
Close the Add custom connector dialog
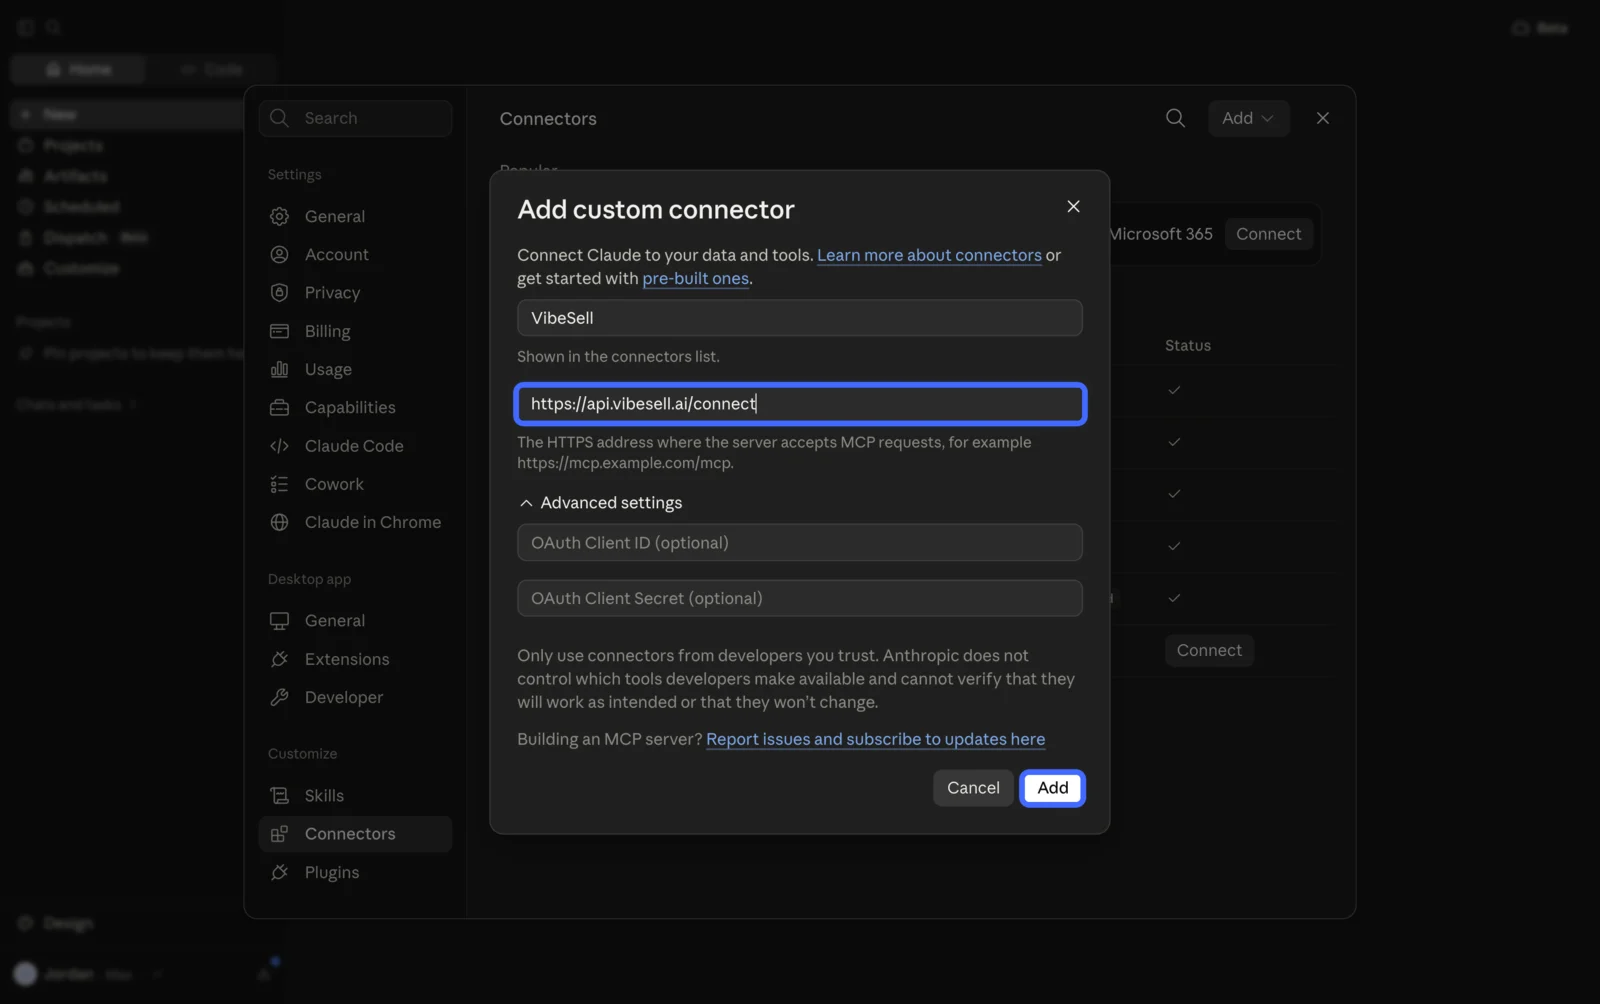pyautogui.click(x=1073, y=206)
